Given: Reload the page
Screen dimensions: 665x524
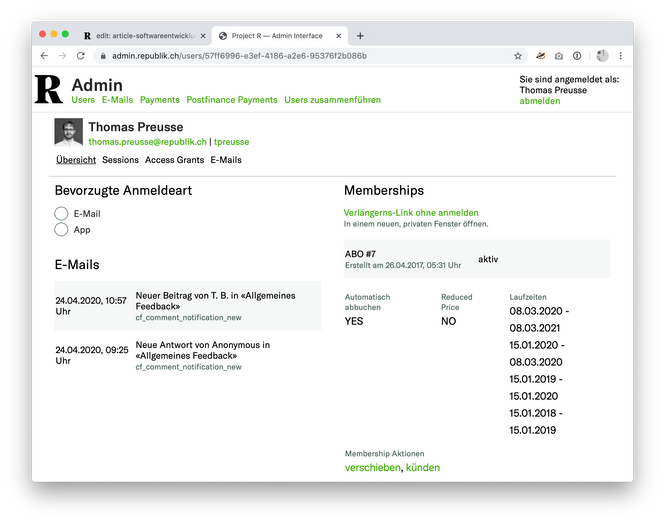Looking at the screenshot, I should 80,56.
